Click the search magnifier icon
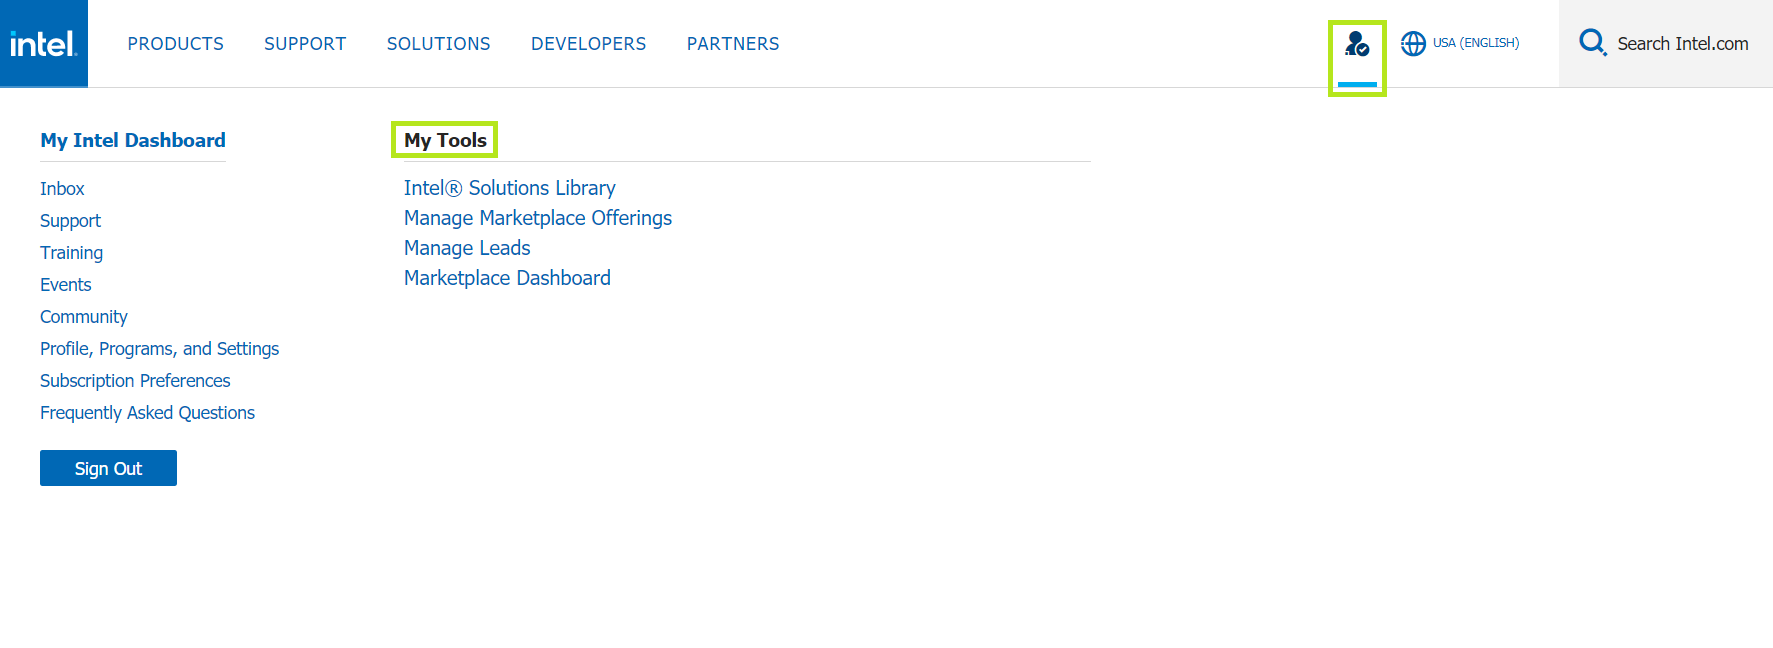 click(x=1592, y=43)
